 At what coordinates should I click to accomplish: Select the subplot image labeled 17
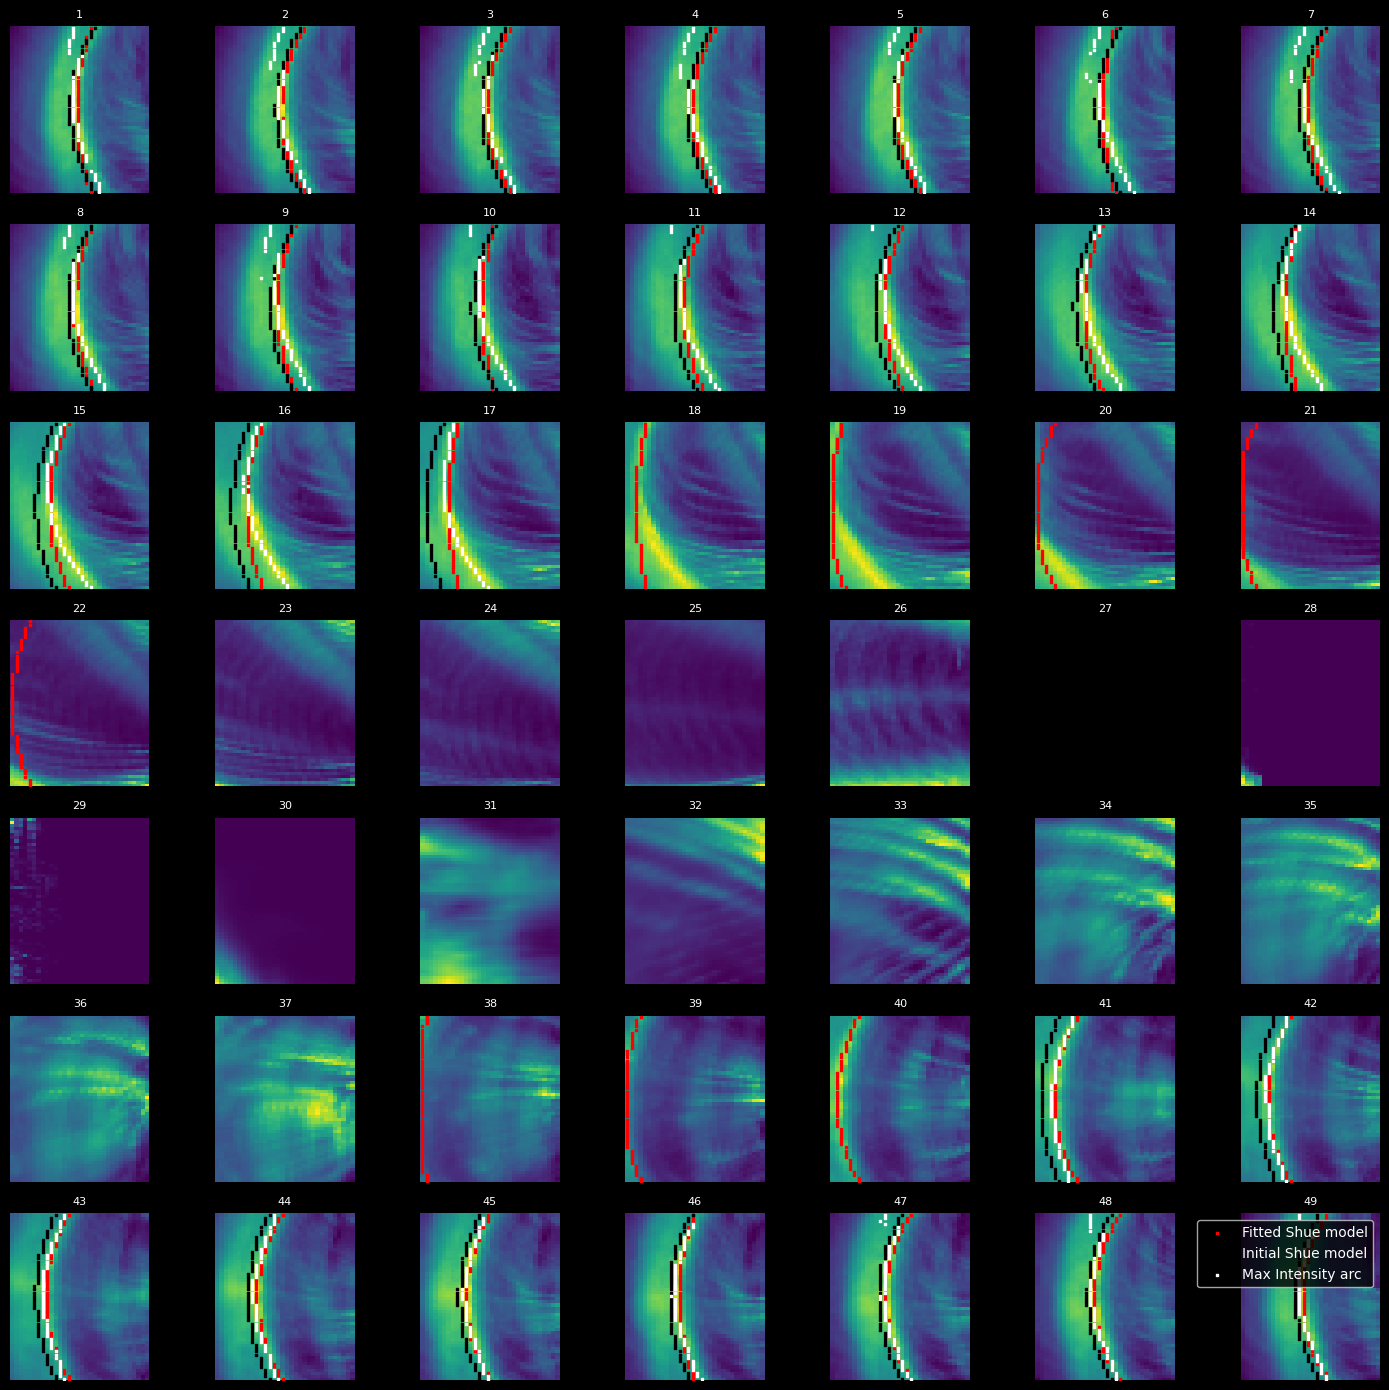[x=490, y=505]
